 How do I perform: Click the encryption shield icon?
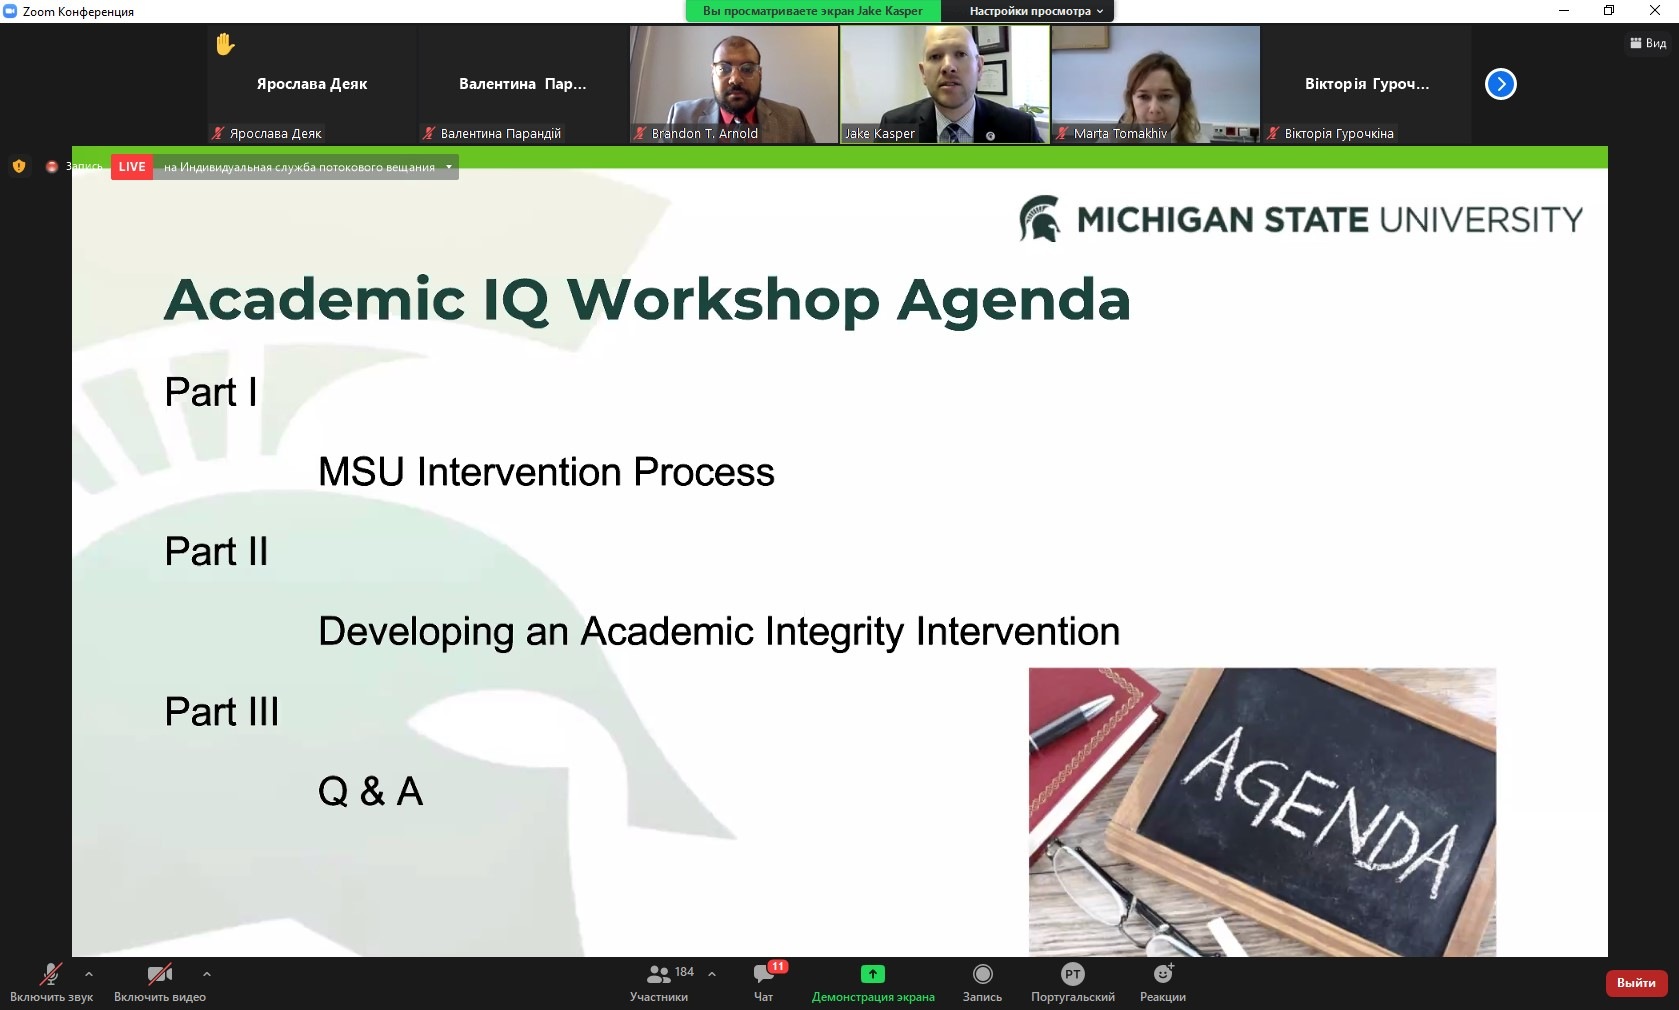(19, 167)
